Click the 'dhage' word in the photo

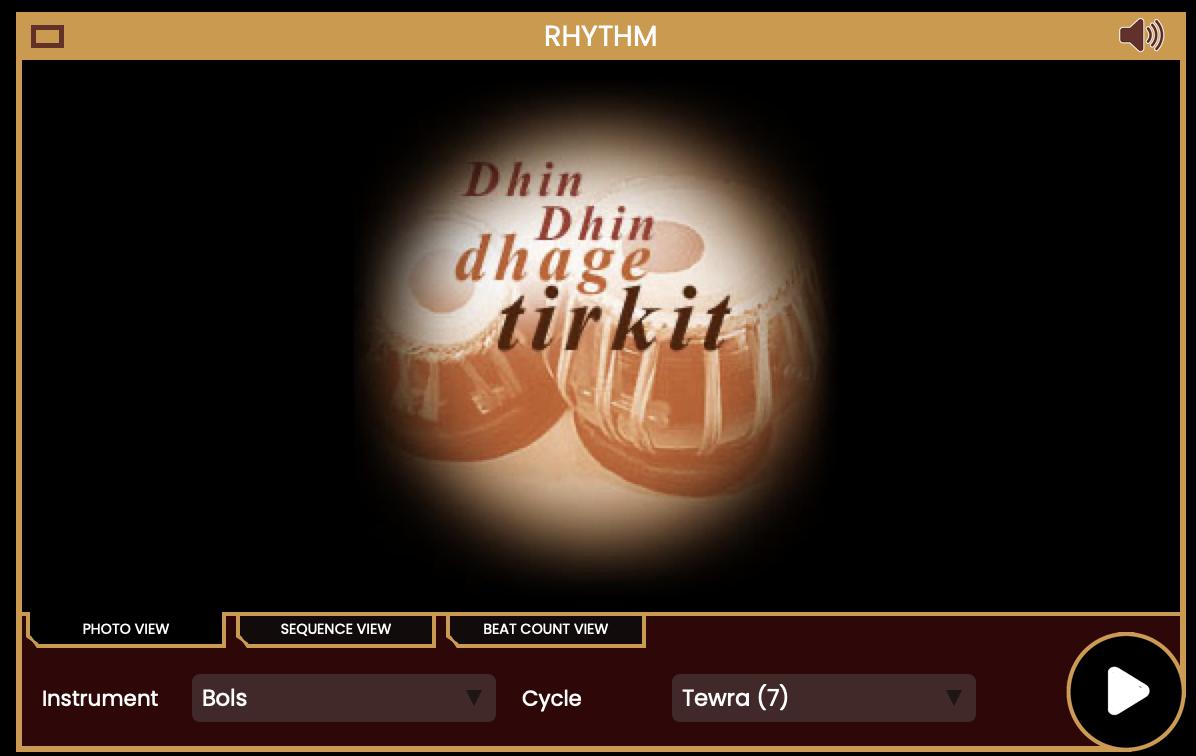(554, 263)
